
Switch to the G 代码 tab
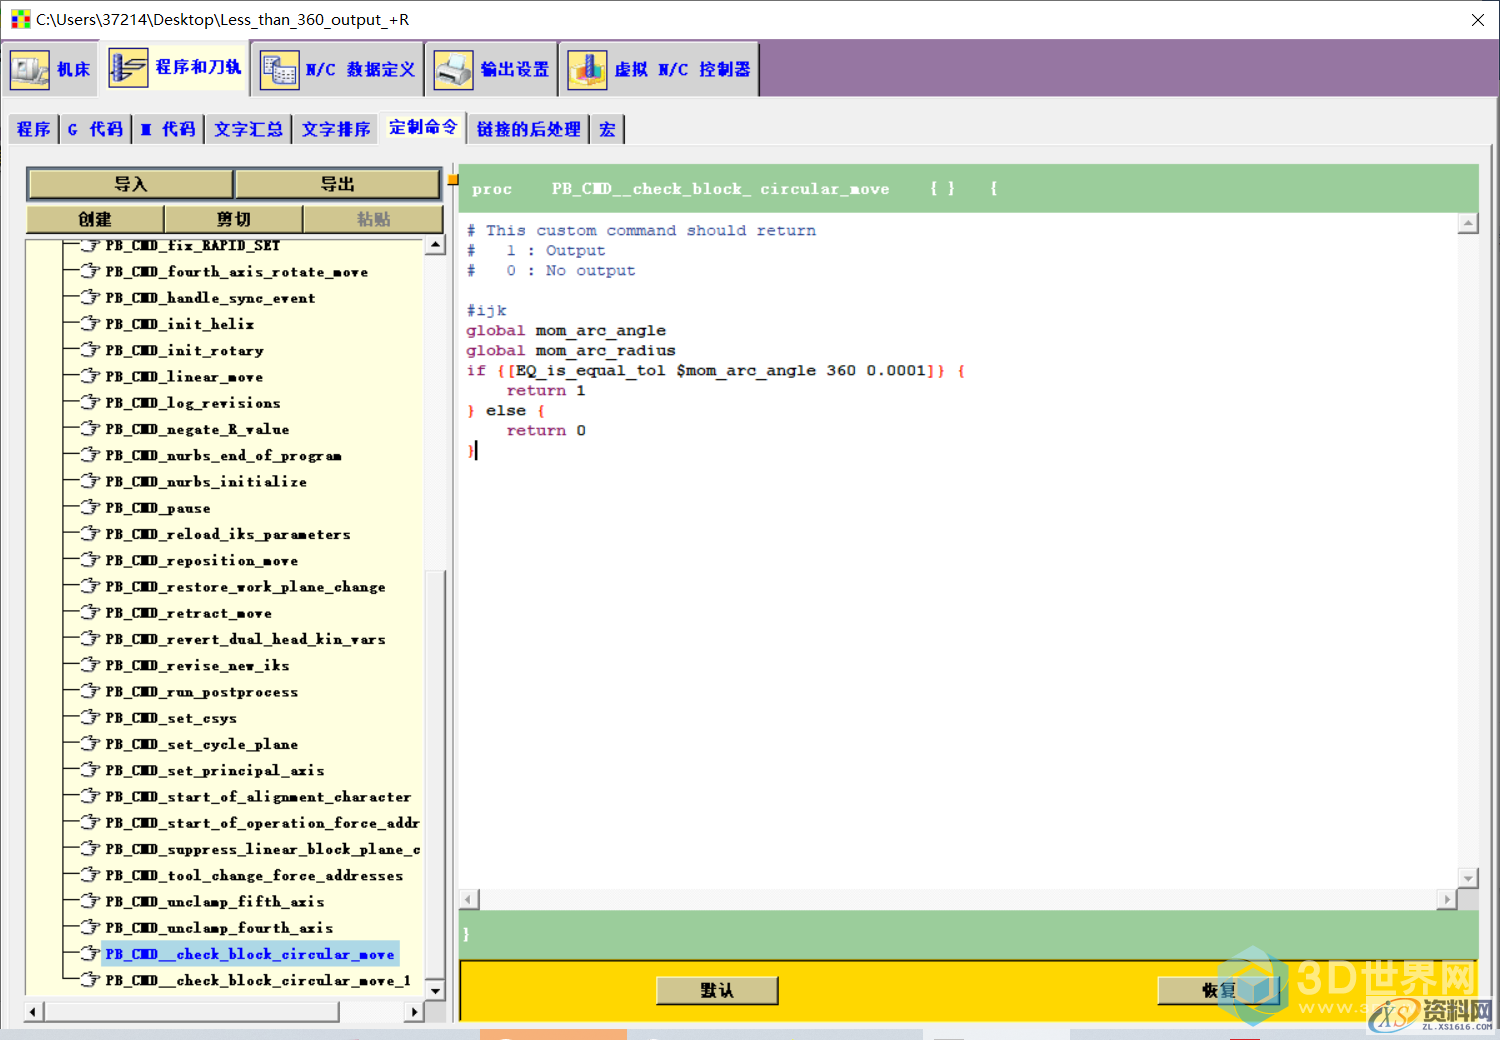pos(95,129)
